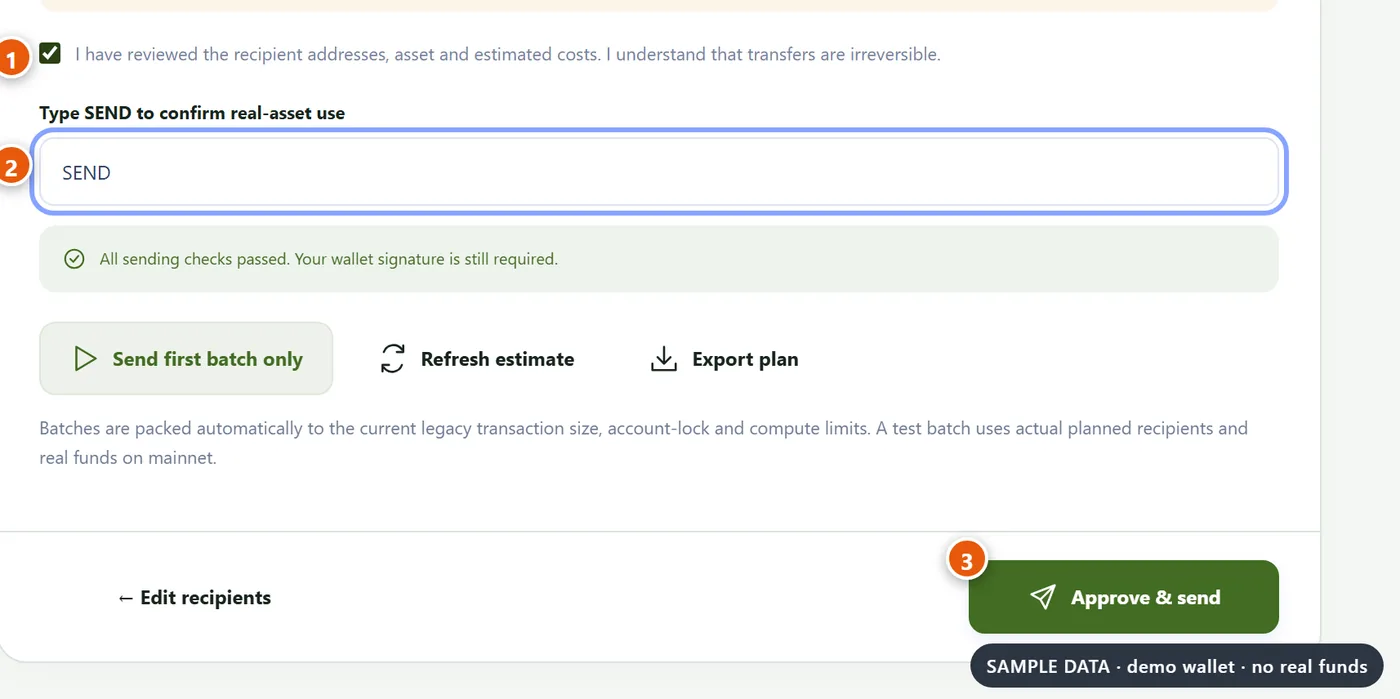The image size is (1400, 699).
Task: Click the 'I have reviewed the recipient addresses' text
Action: click(x=508, y=54)
